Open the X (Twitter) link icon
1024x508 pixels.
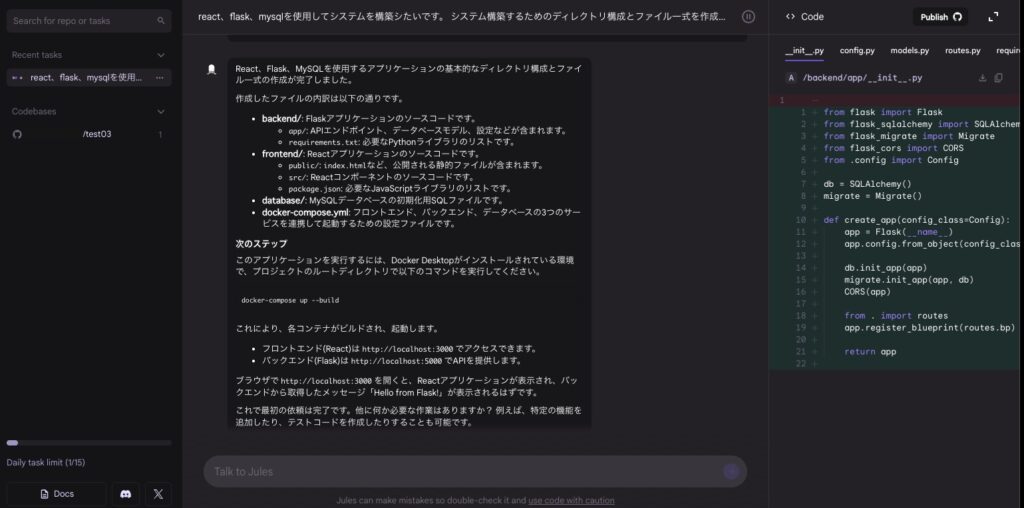coord(158,494)
